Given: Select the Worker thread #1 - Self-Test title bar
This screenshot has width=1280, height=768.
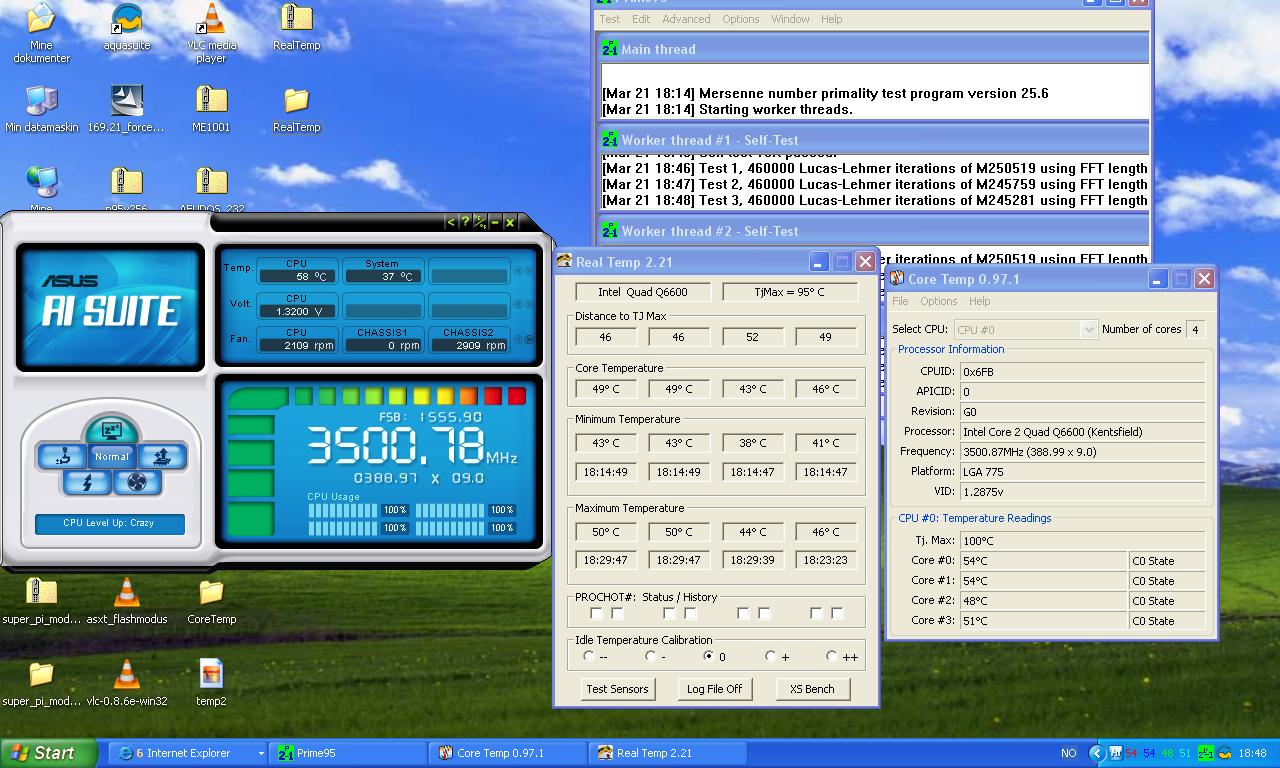Looking at the screenshot, I should (873, 140).
